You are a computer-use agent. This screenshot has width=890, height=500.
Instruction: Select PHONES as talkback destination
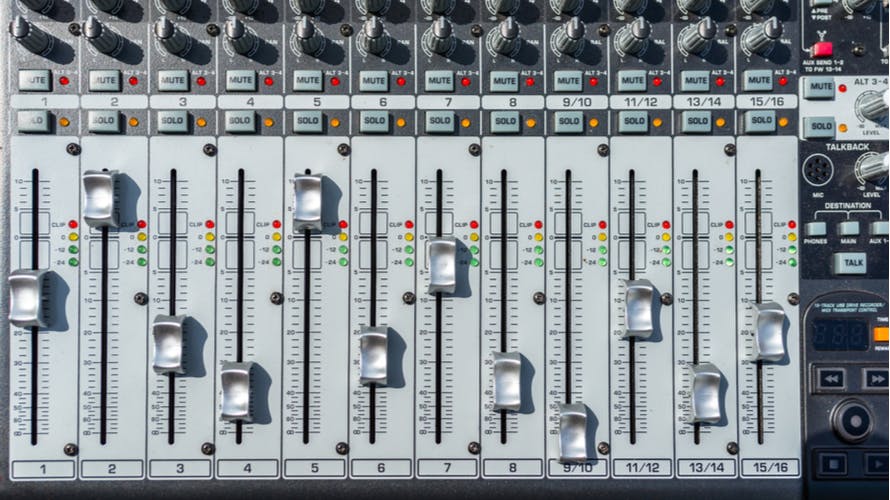click(x=816, y=229)
